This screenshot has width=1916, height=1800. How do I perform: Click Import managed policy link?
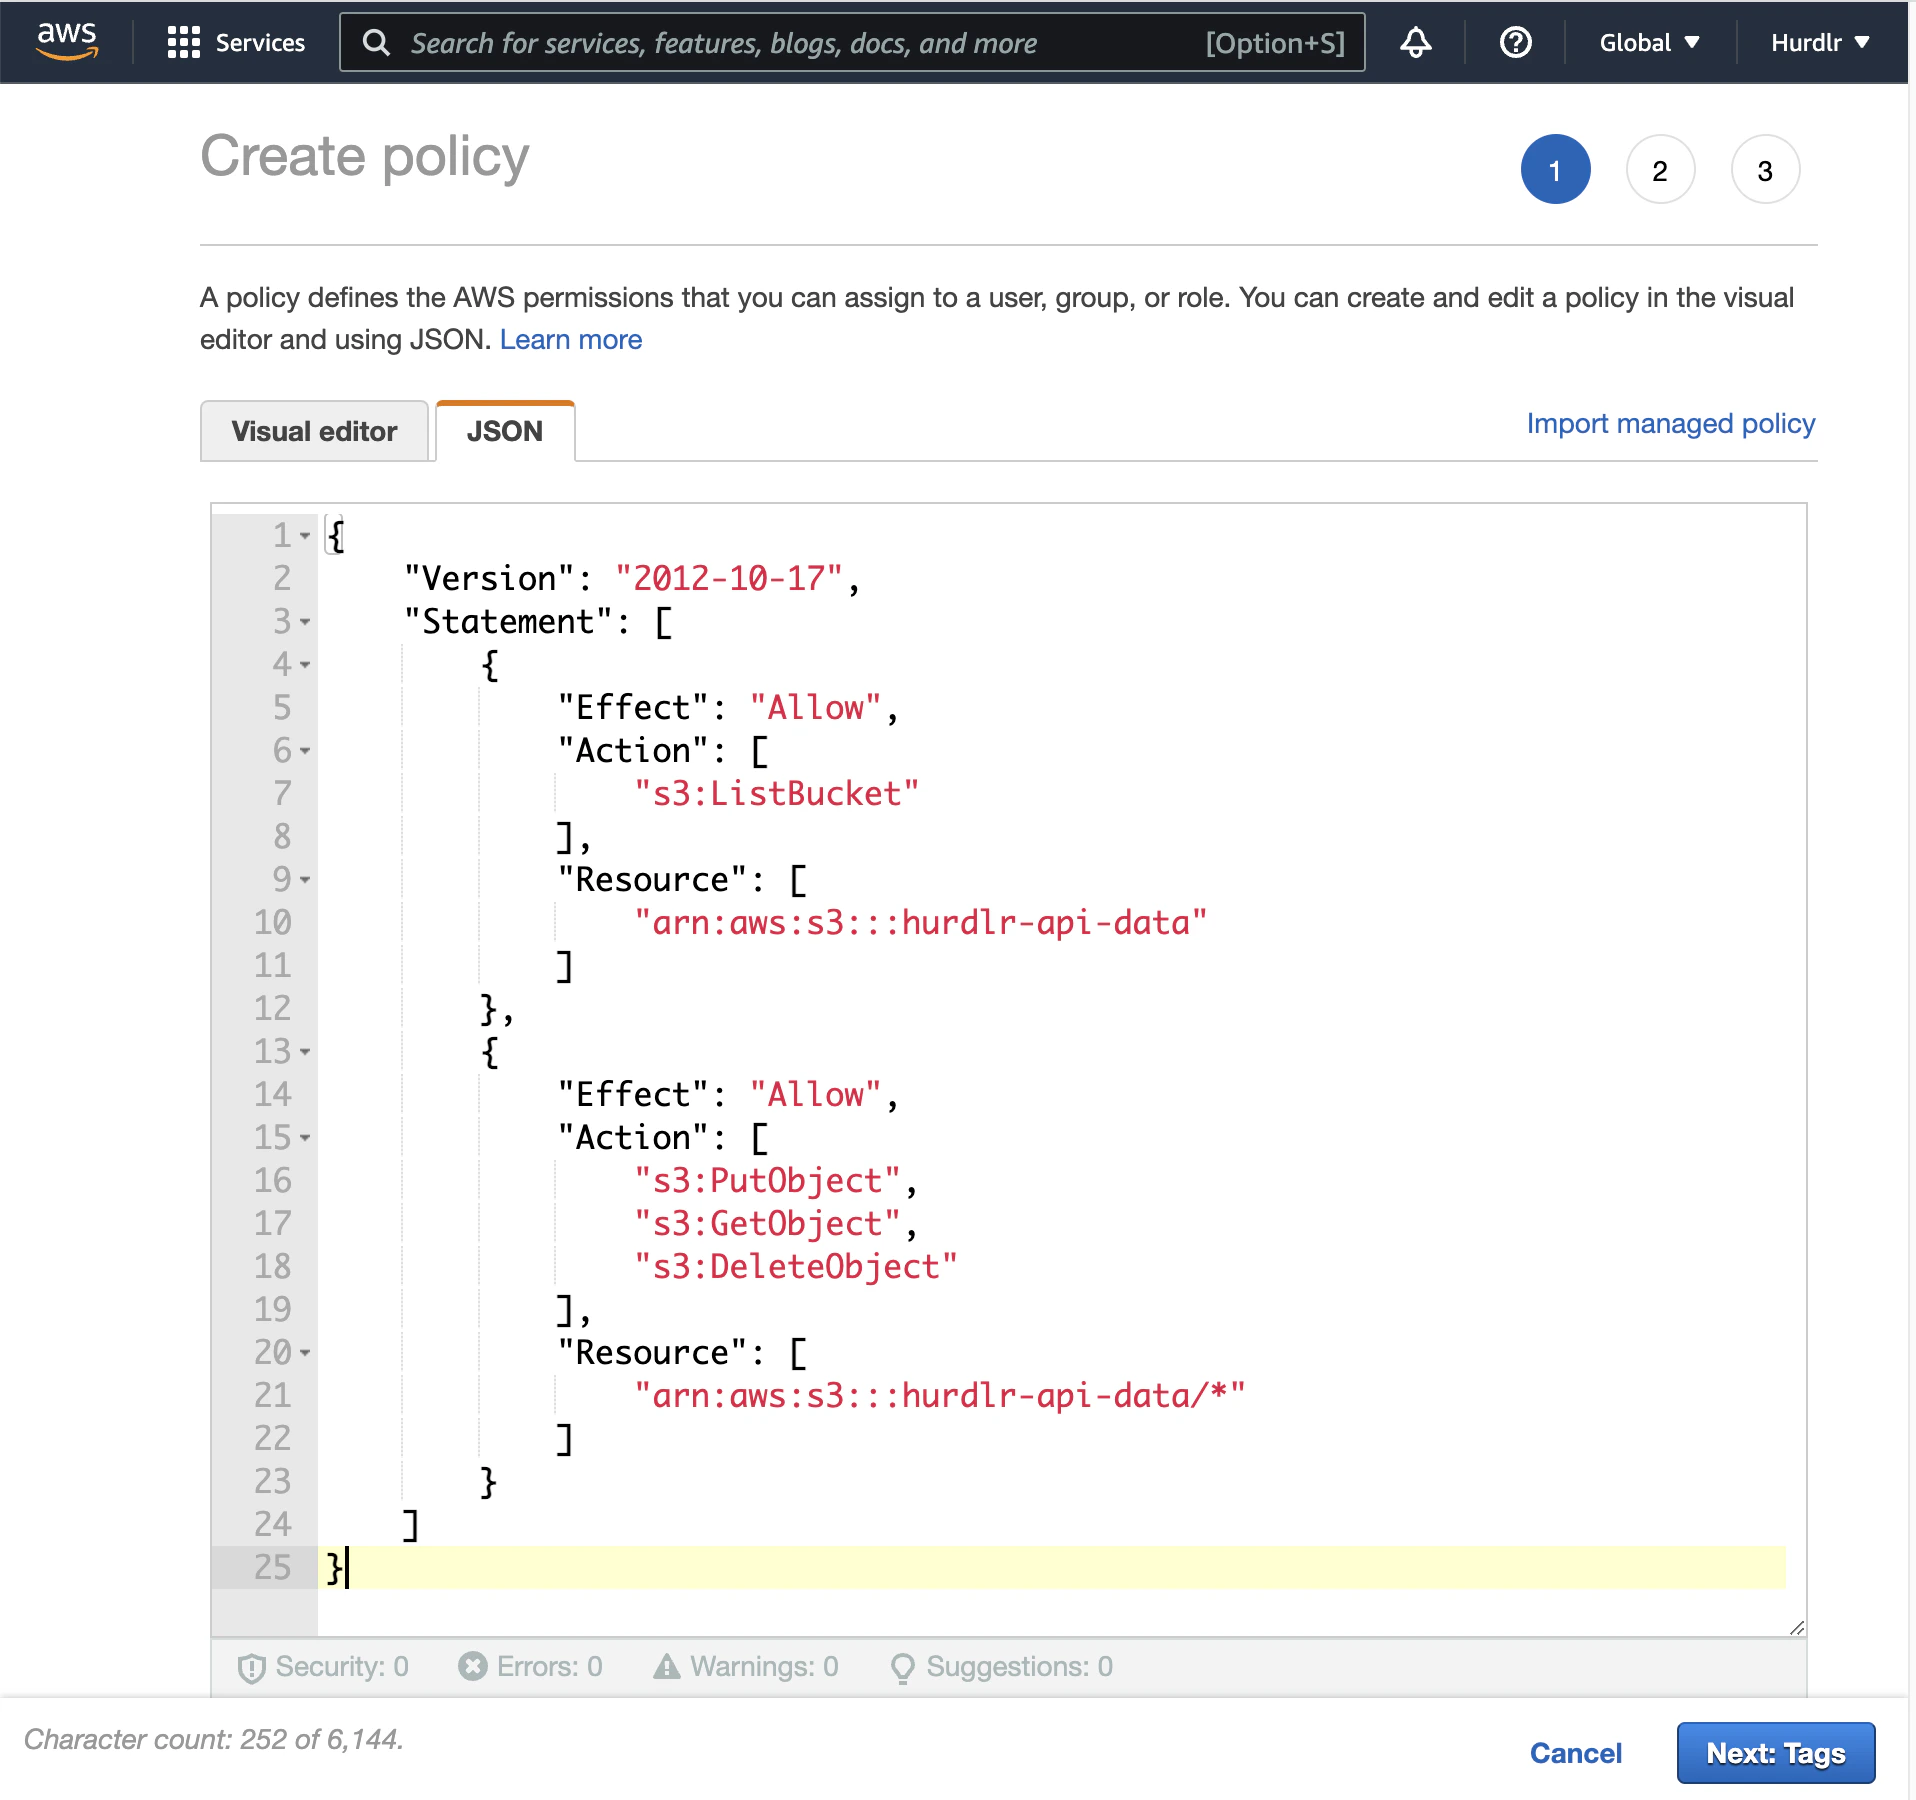pyautogui.click(x=1670, y=424)
